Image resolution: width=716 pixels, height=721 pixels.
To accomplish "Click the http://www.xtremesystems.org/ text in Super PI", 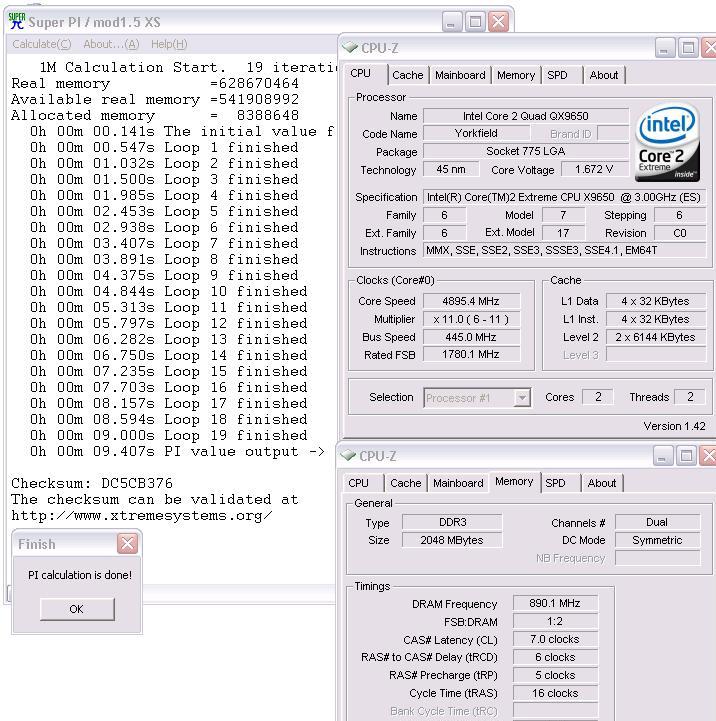I will [142, 516].
